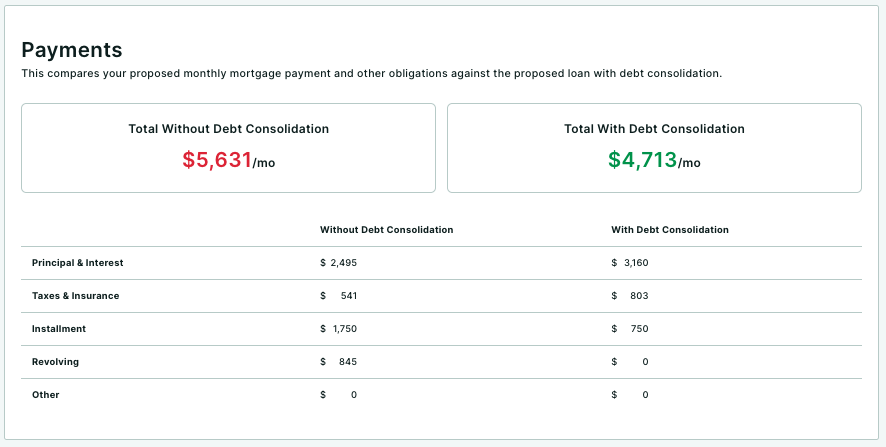Select the Taxes & Insurance row label
The image size is (886, 447).
pyautogui.click(x=75, y=296)
